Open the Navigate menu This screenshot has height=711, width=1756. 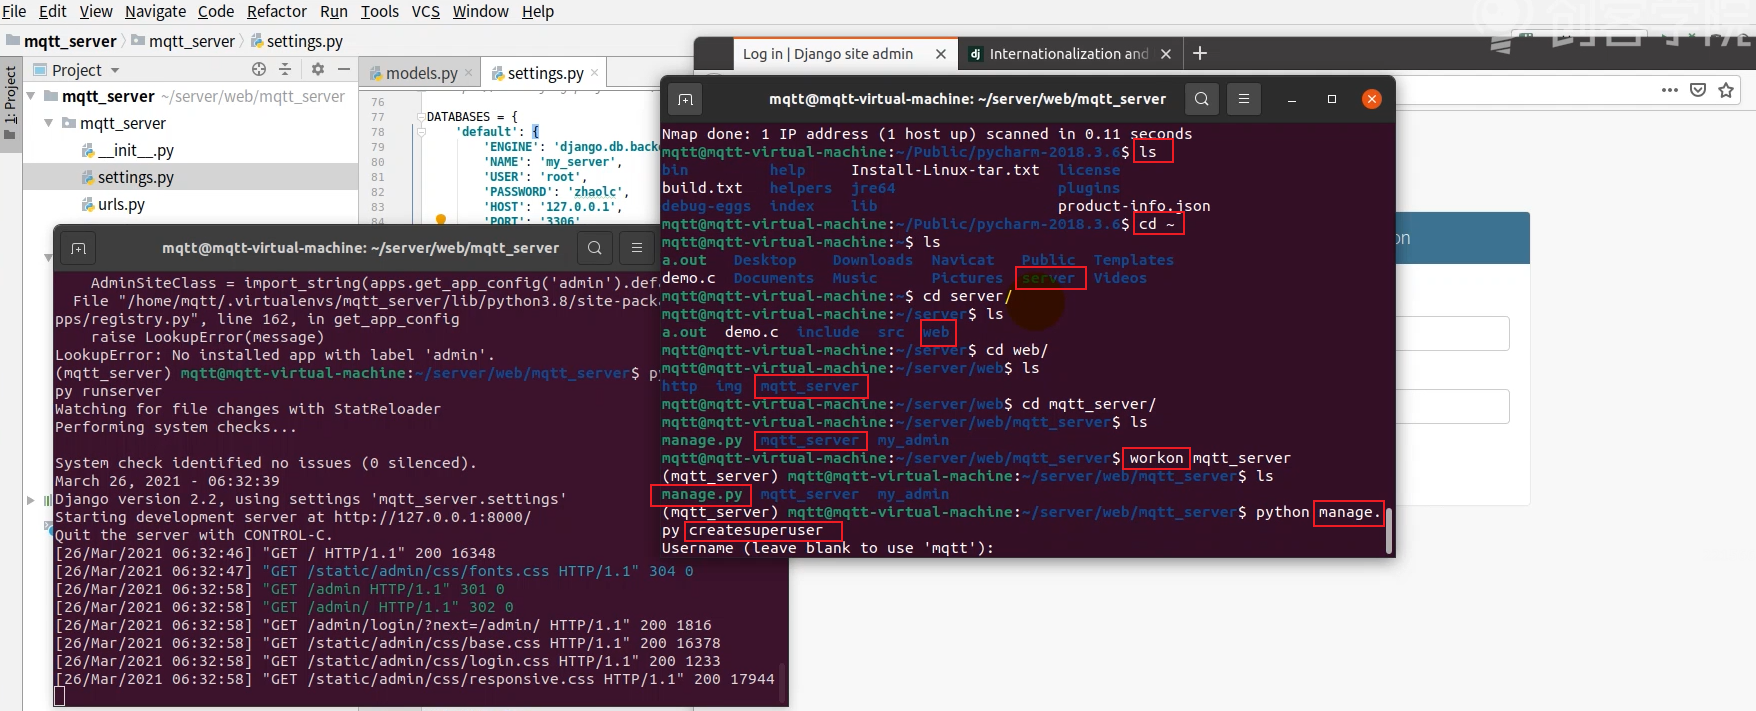click(155, 11)
